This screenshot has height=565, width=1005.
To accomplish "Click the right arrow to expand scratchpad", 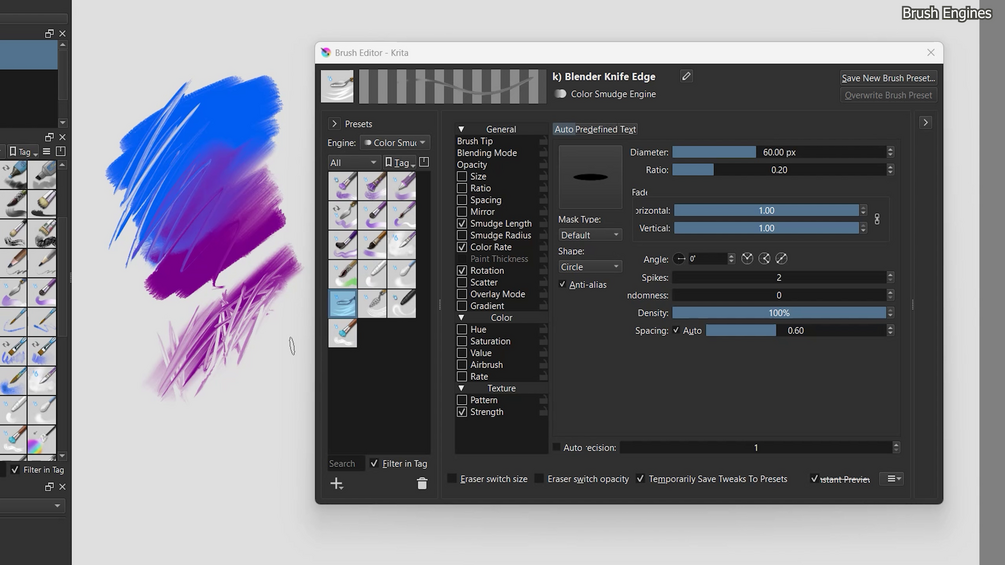I will tap(926, 122).
